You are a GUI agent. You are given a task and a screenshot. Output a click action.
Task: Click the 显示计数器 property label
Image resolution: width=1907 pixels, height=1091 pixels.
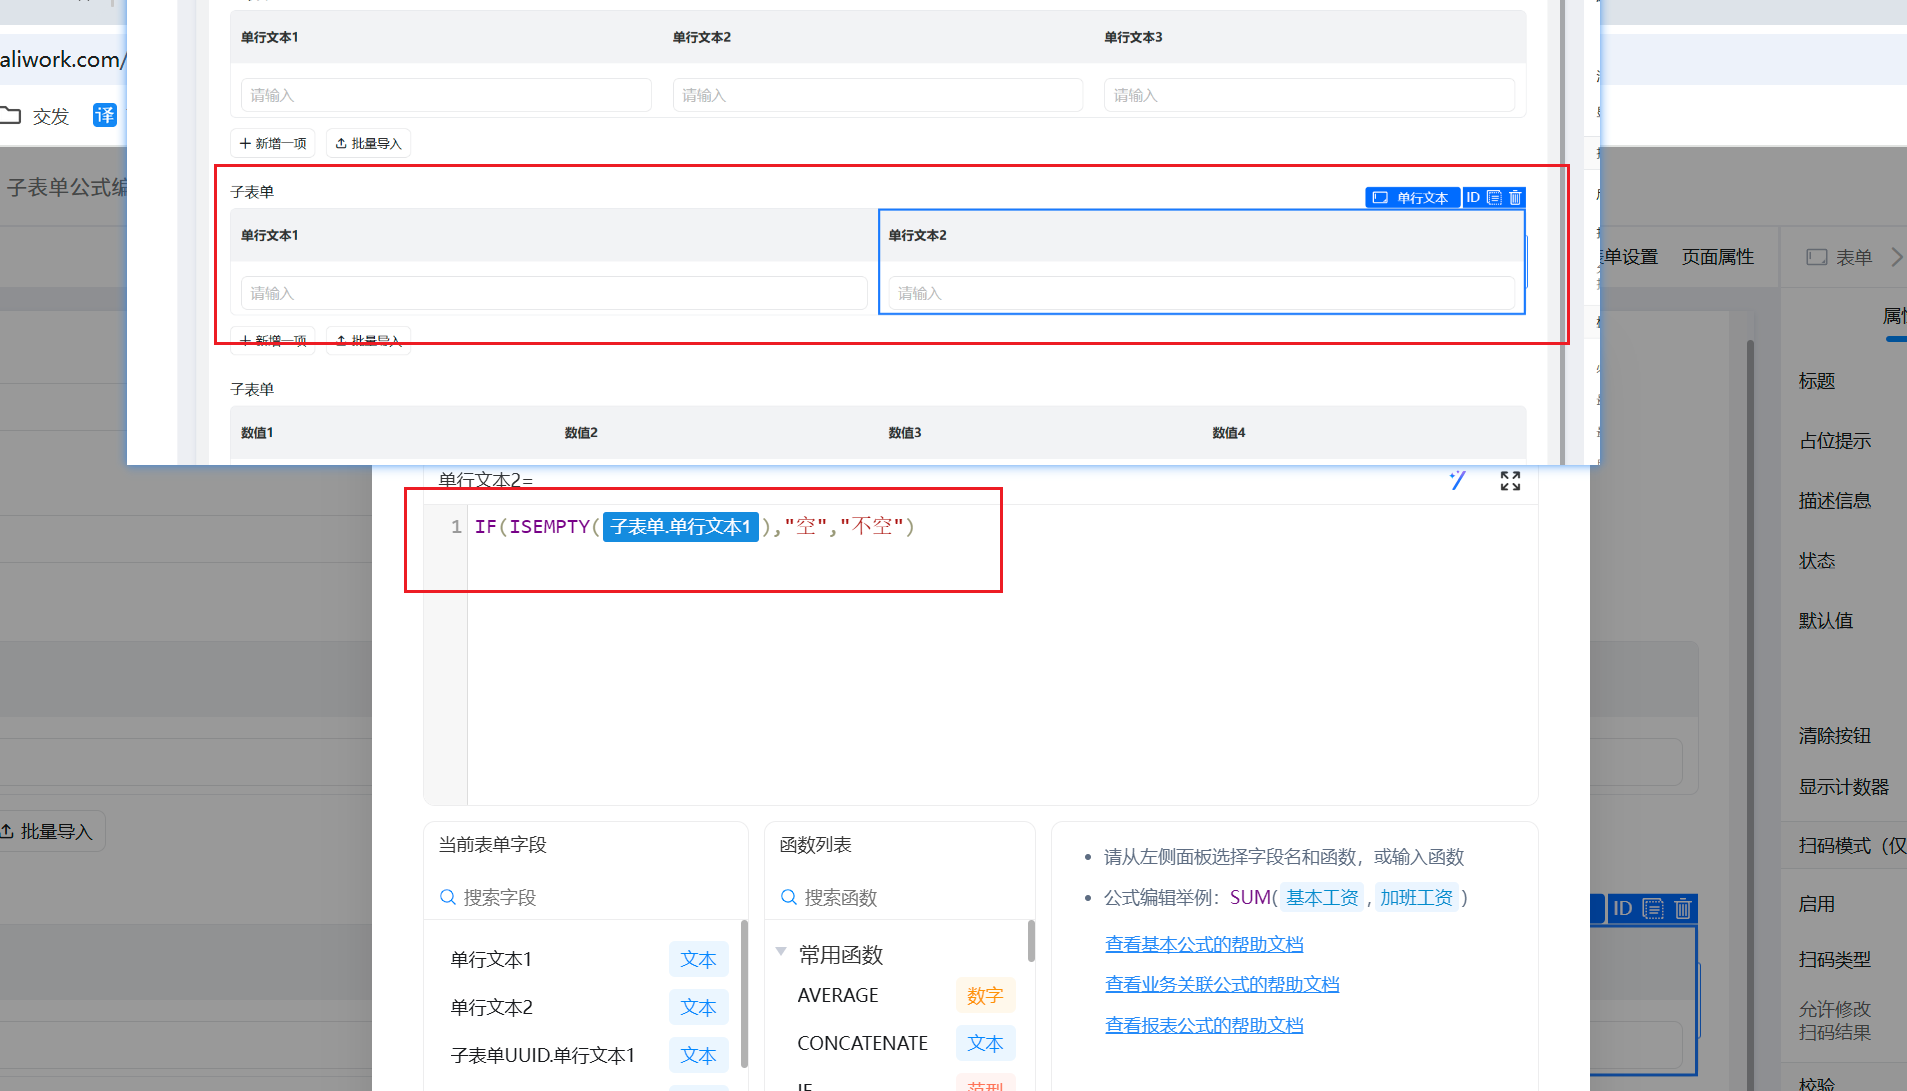[1844, 787]
